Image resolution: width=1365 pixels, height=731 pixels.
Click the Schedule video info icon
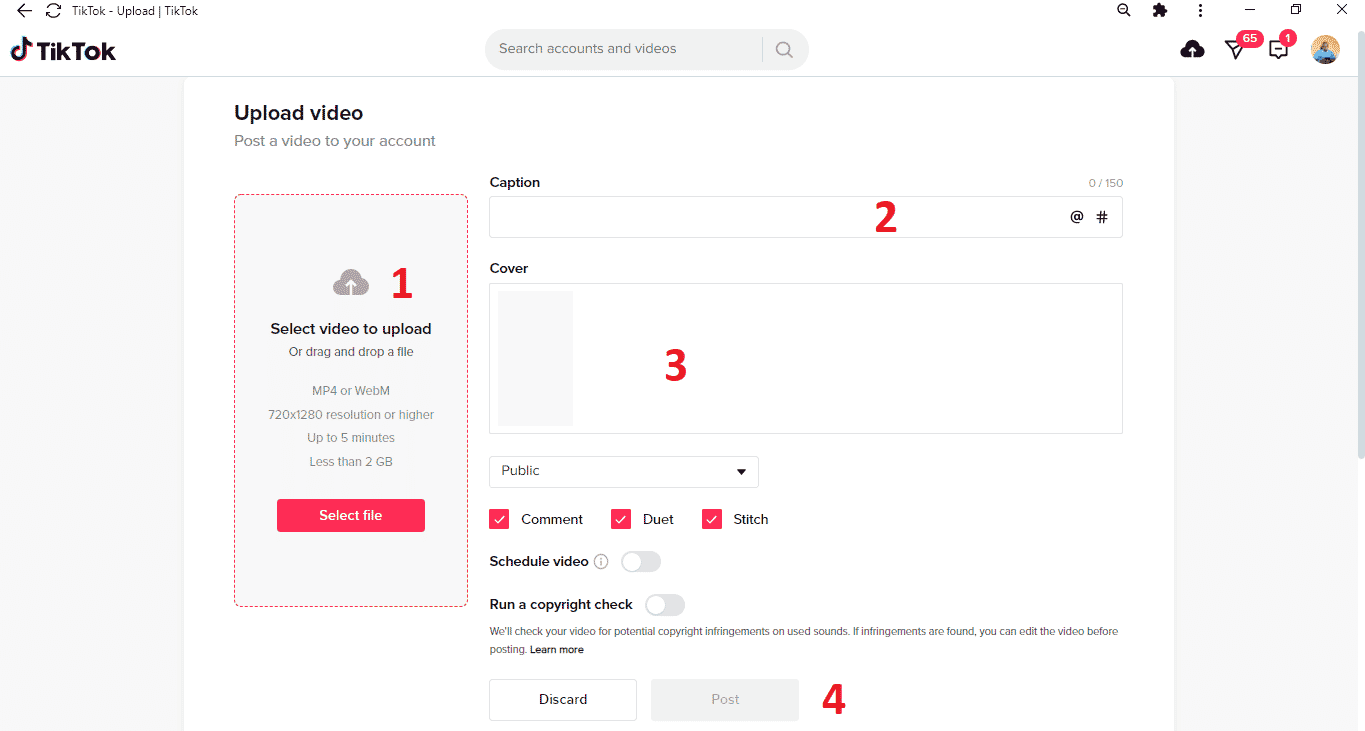click(x=601, y=562)
